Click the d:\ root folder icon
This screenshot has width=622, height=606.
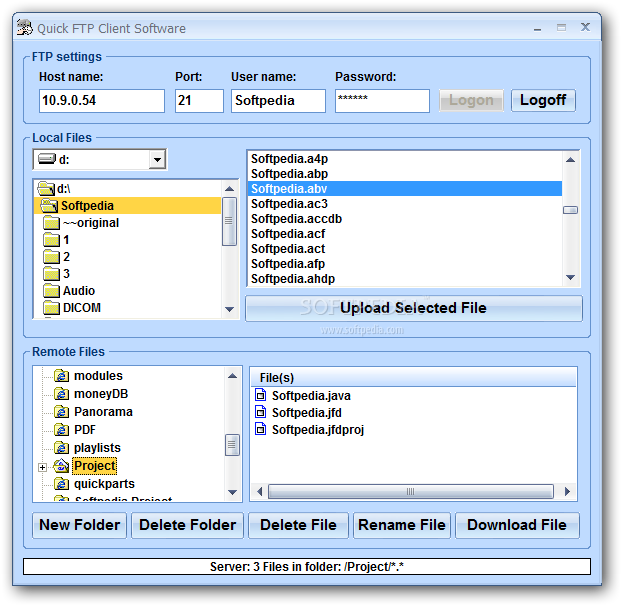[x=46, y=188]
